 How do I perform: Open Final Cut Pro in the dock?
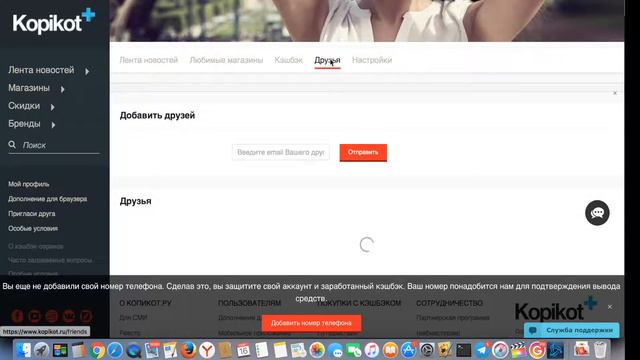pos(519,350)
